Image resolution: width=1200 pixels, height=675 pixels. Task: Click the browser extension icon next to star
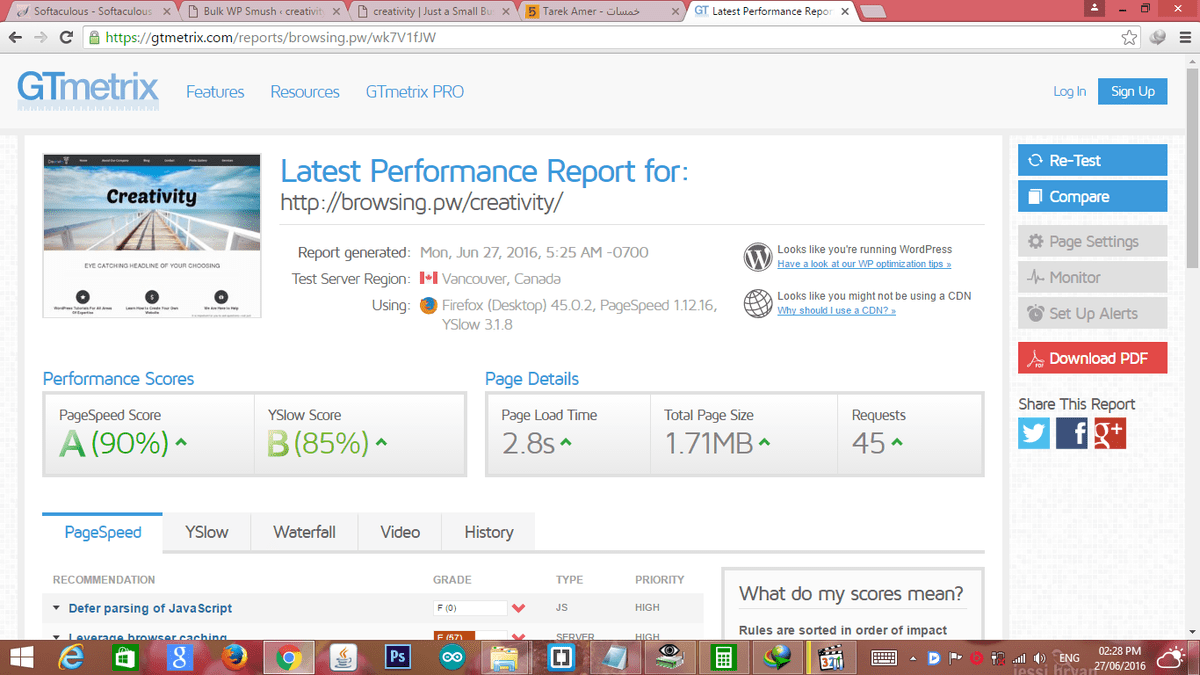1157,37
